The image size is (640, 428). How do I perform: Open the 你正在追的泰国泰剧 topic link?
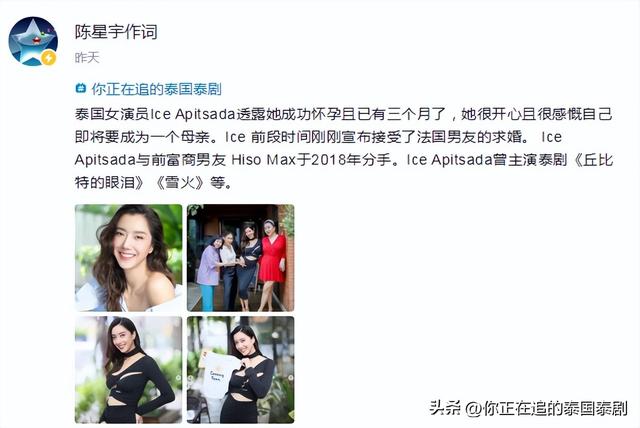pos(156,89)
